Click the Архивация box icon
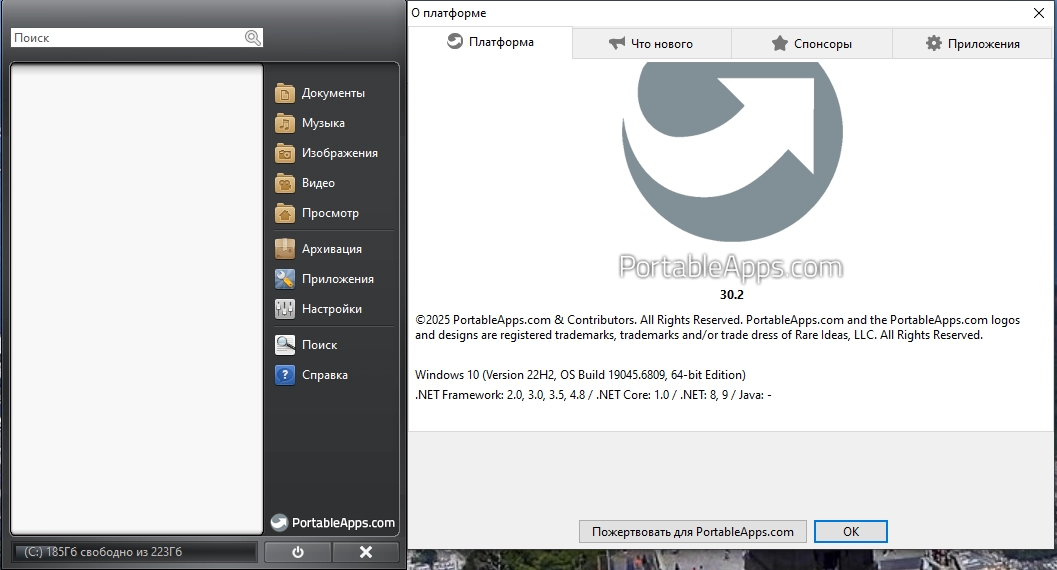 (285, 249)
